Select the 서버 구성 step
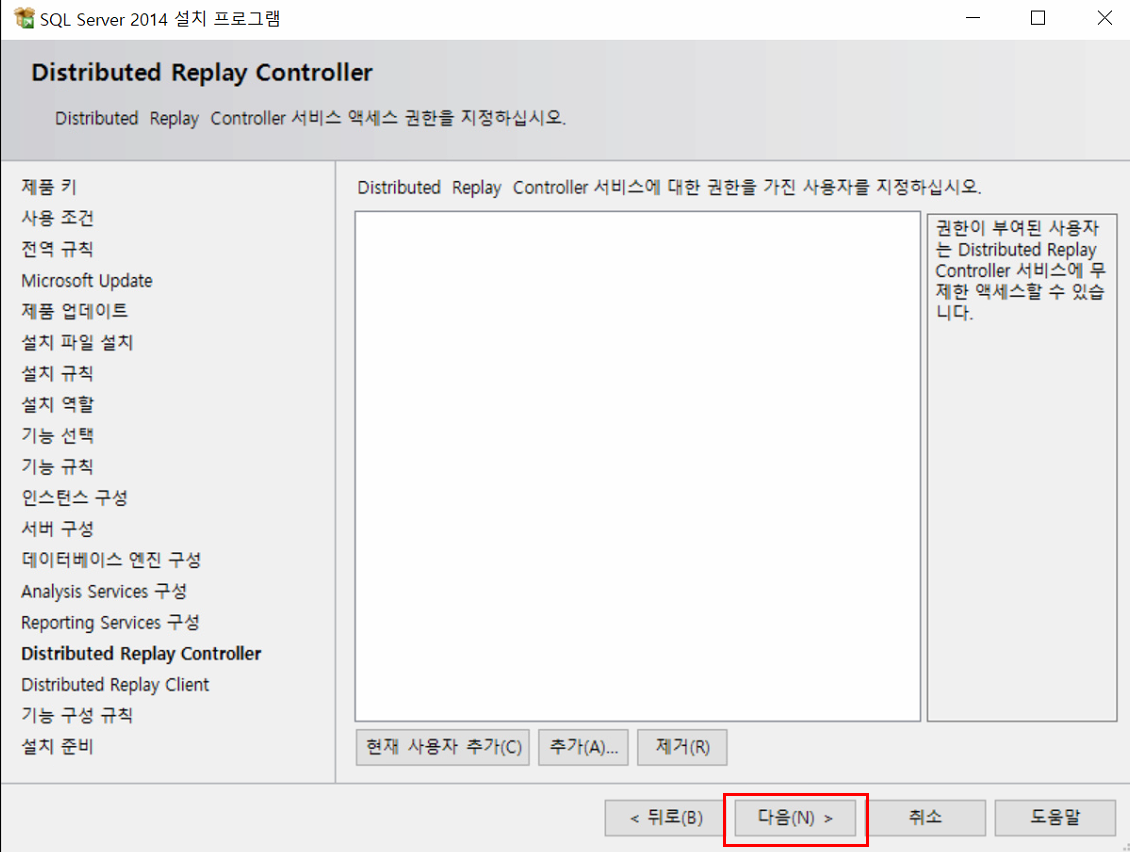The image size is (1130, 852). pos(58,528)
